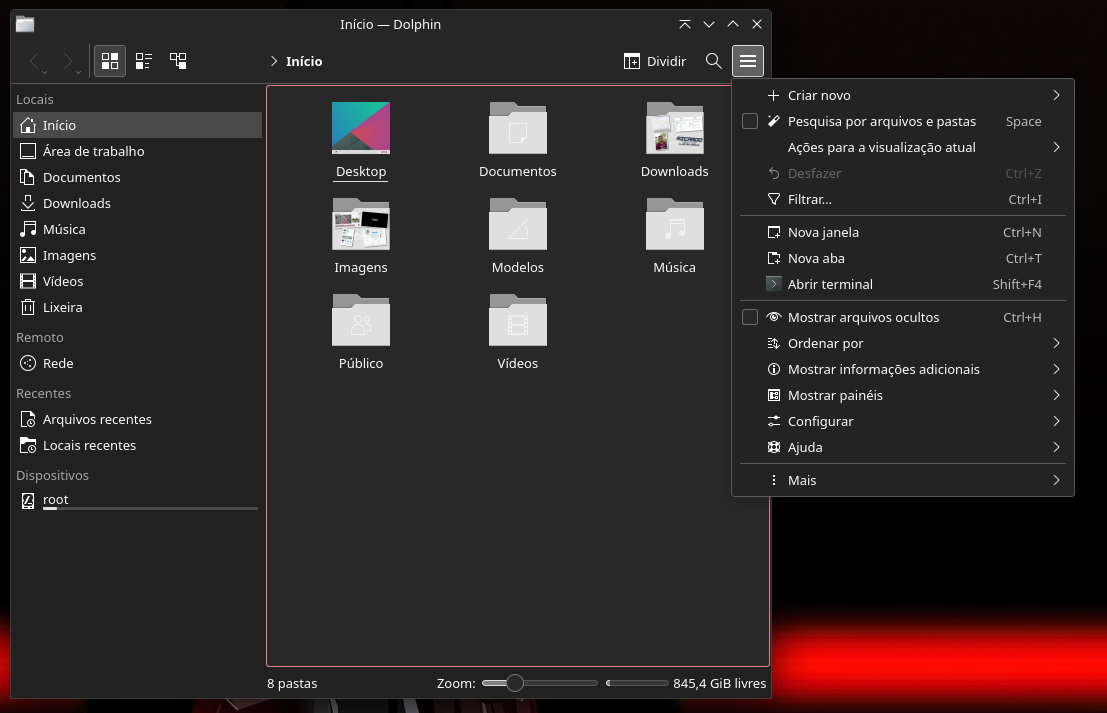Switch to details tree view mode
Screen dimensions: 1107x713
(178, 61)
